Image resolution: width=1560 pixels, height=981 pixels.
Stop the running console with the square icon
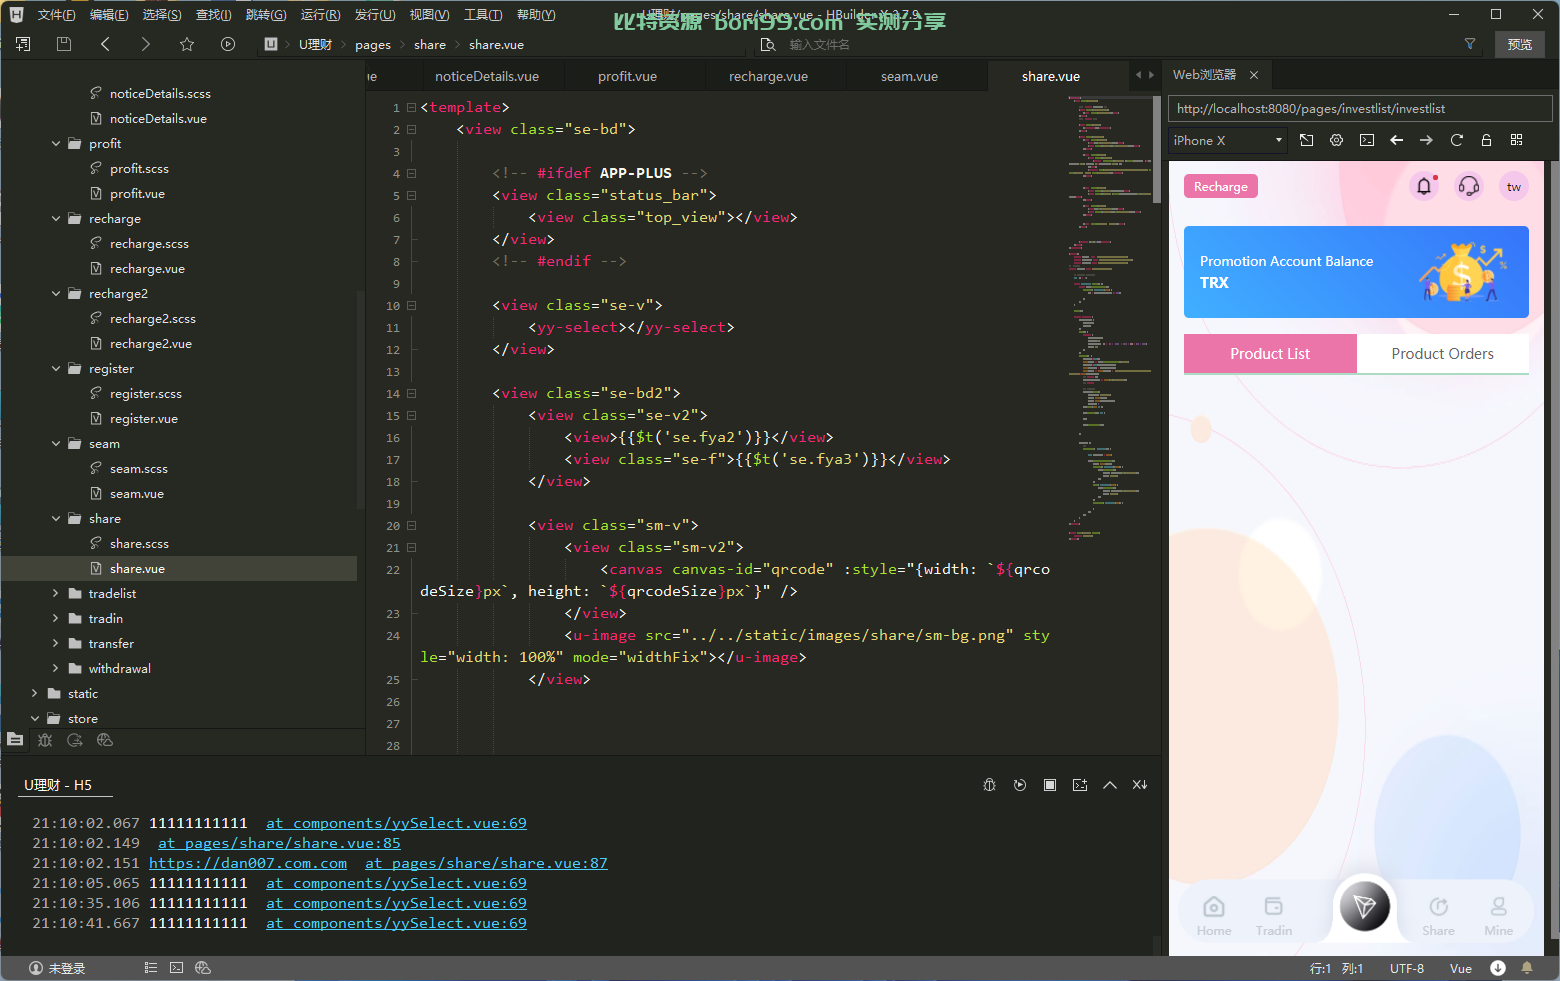coord(1050,785)
